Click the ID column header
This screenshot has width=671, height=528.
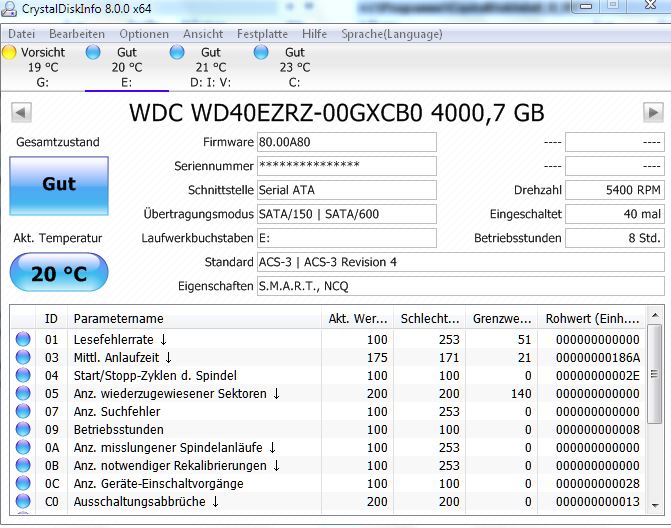tap(51, 318)
